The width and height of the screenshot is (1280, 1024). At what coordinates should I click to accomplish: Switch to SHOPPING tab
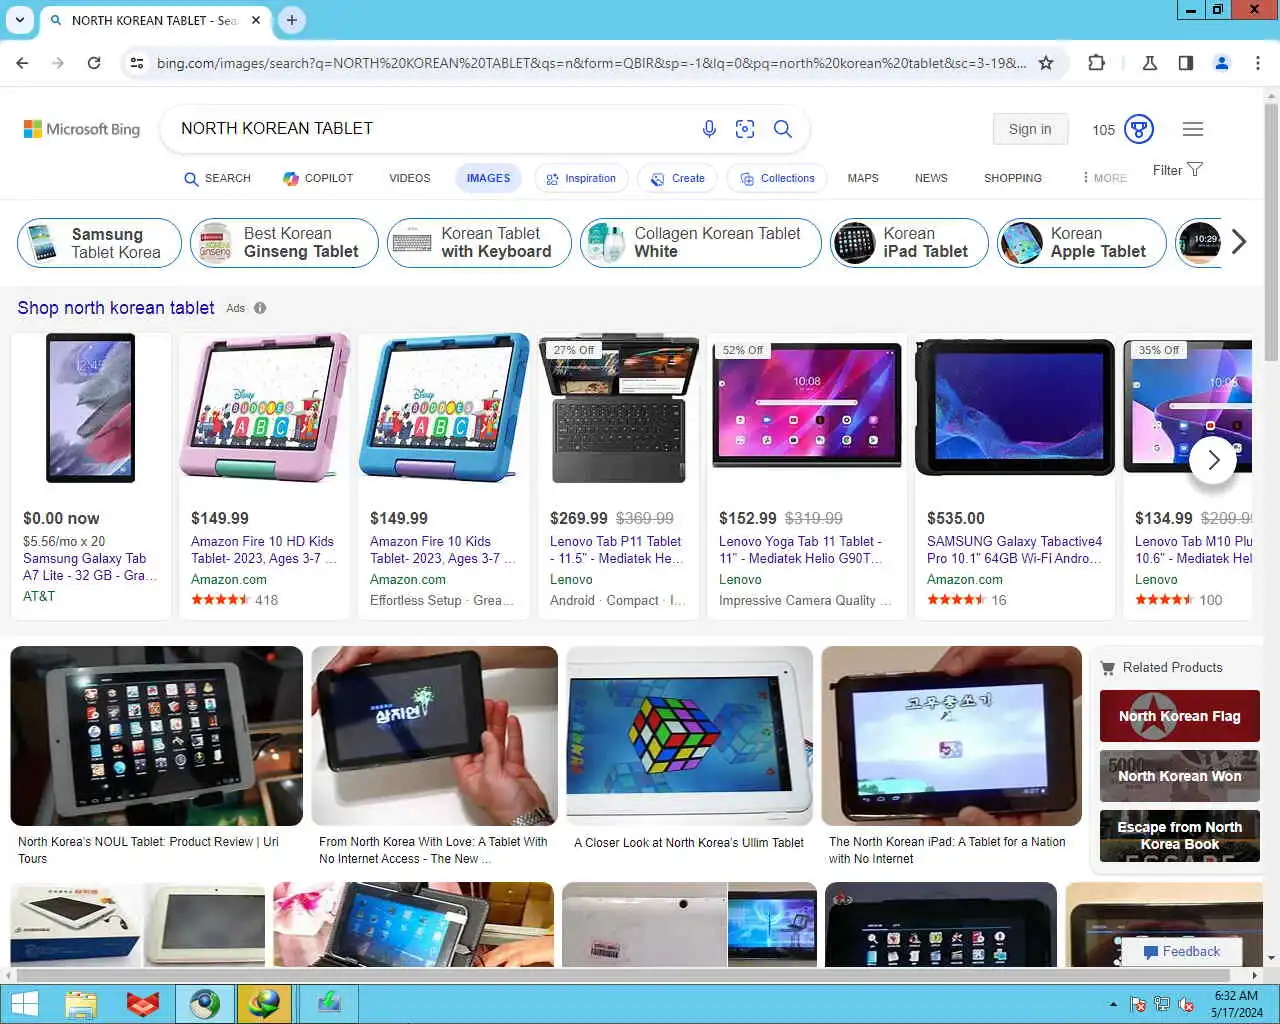(x=1013, y=178)
